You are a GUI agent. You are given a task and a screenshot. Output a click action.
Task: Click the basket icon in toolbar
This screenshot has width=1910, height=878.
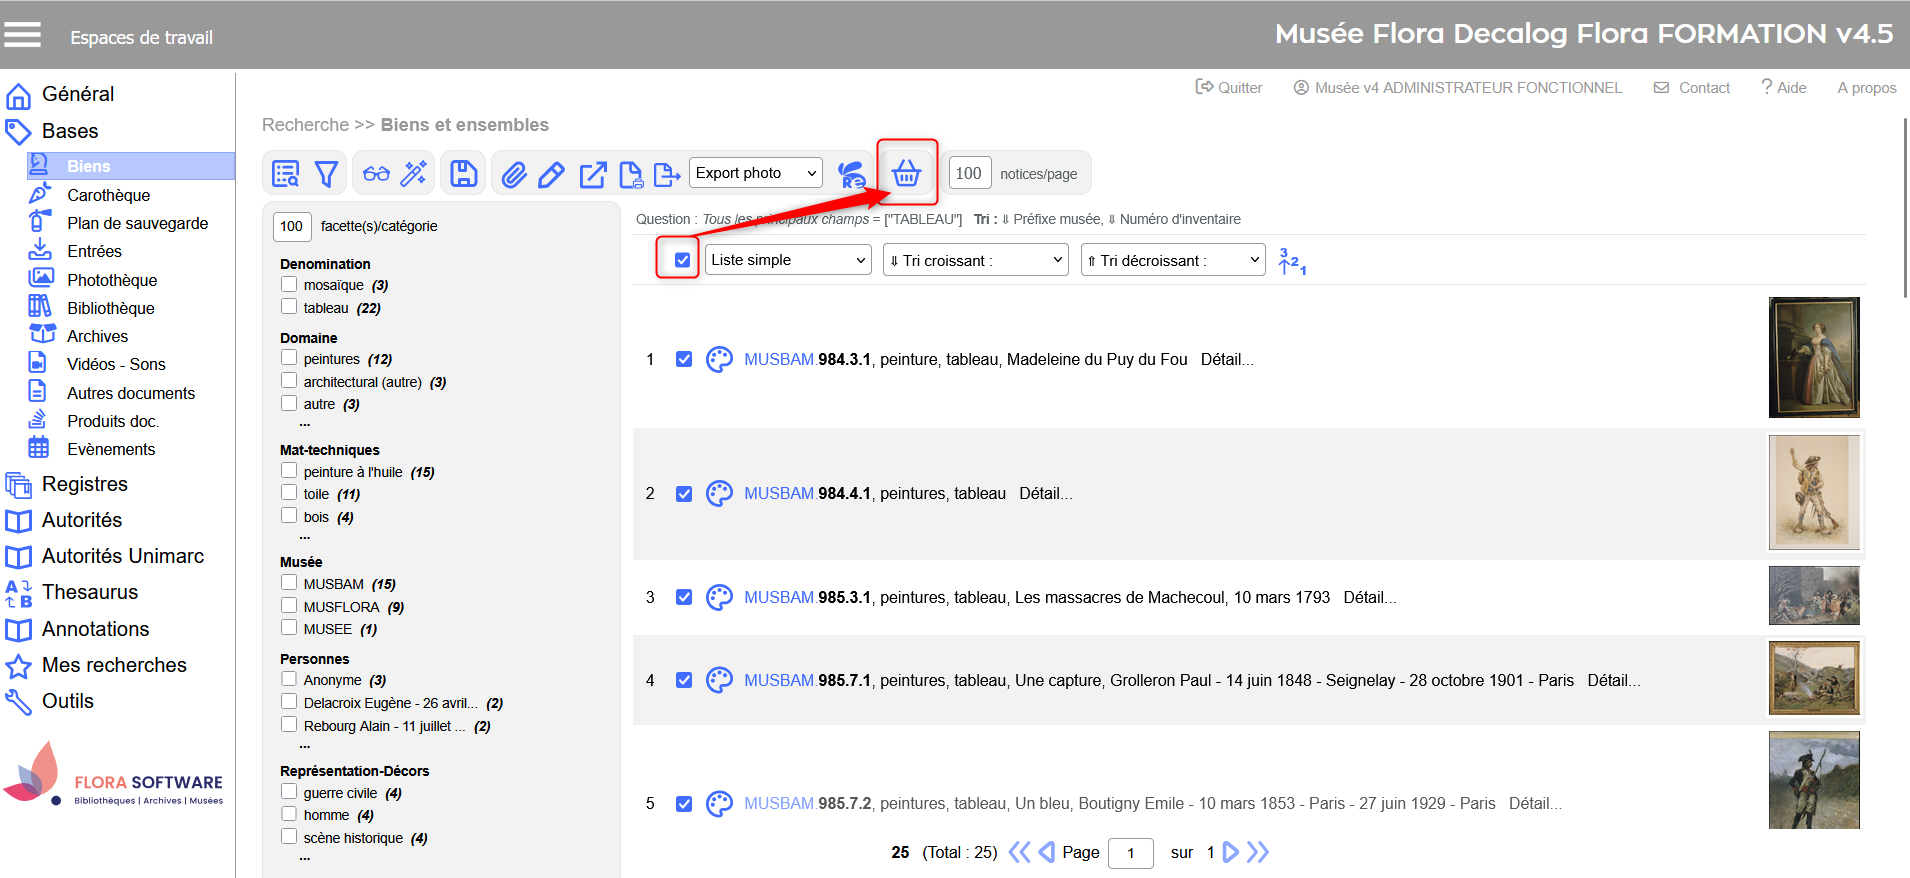coord(906,173)
